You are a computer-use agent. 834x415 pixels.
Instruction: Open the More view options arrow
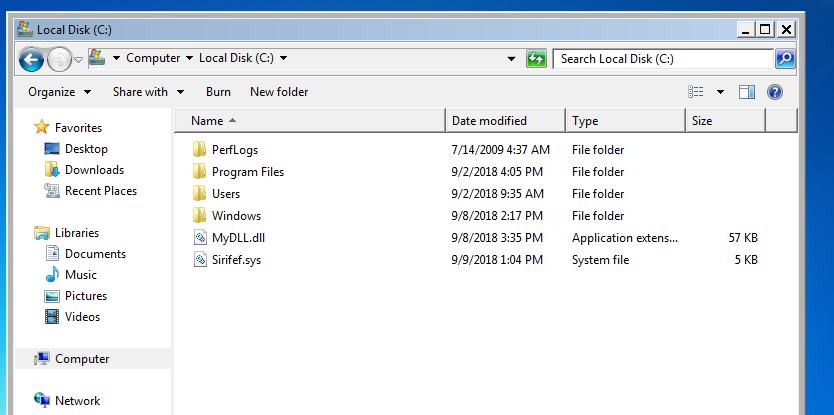pyautogui.click(x=720, y=92)
